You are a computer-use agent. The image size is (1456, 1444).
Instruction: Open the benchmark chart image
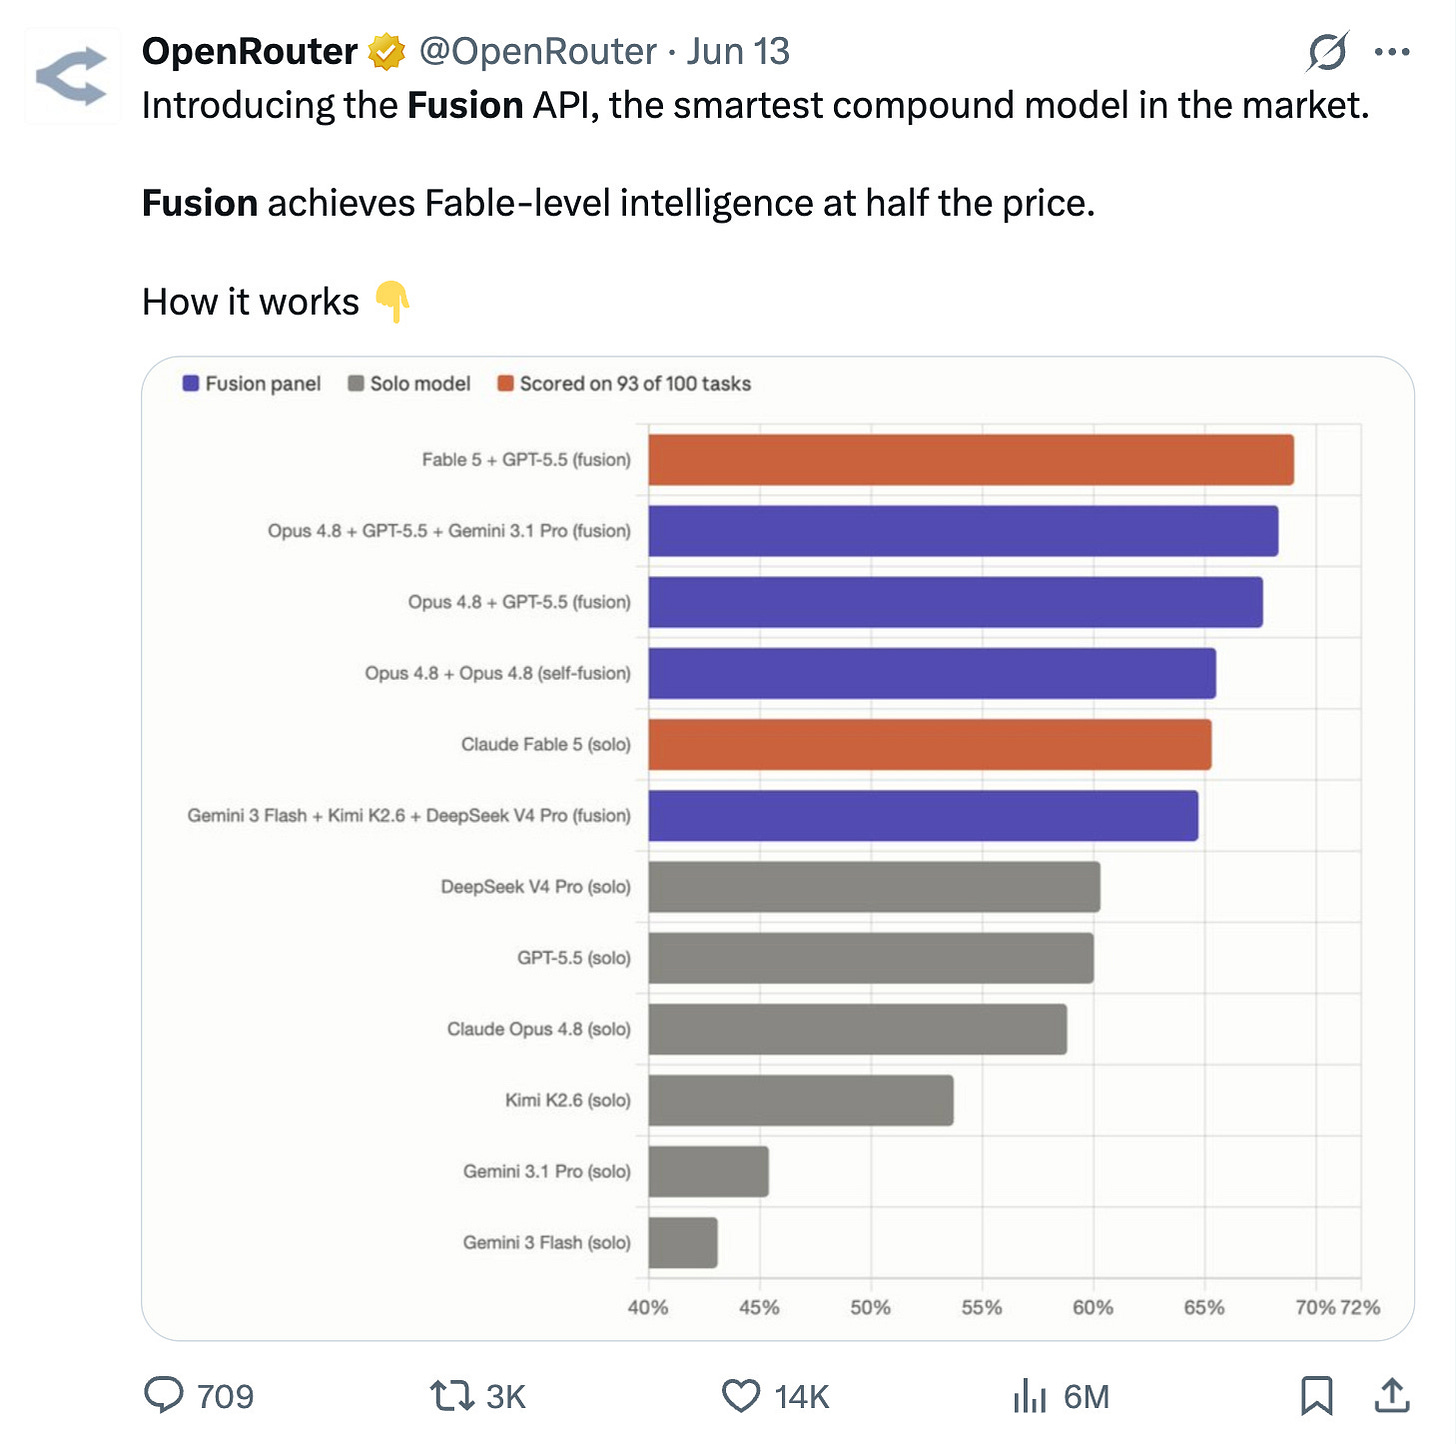pyautogui.click(x=778, y=848)
